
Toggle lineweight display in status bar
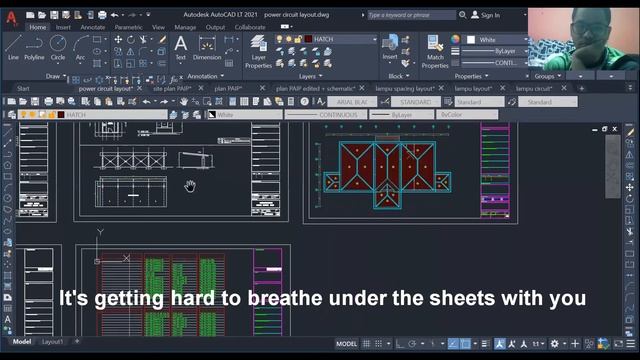pos(485,344)
